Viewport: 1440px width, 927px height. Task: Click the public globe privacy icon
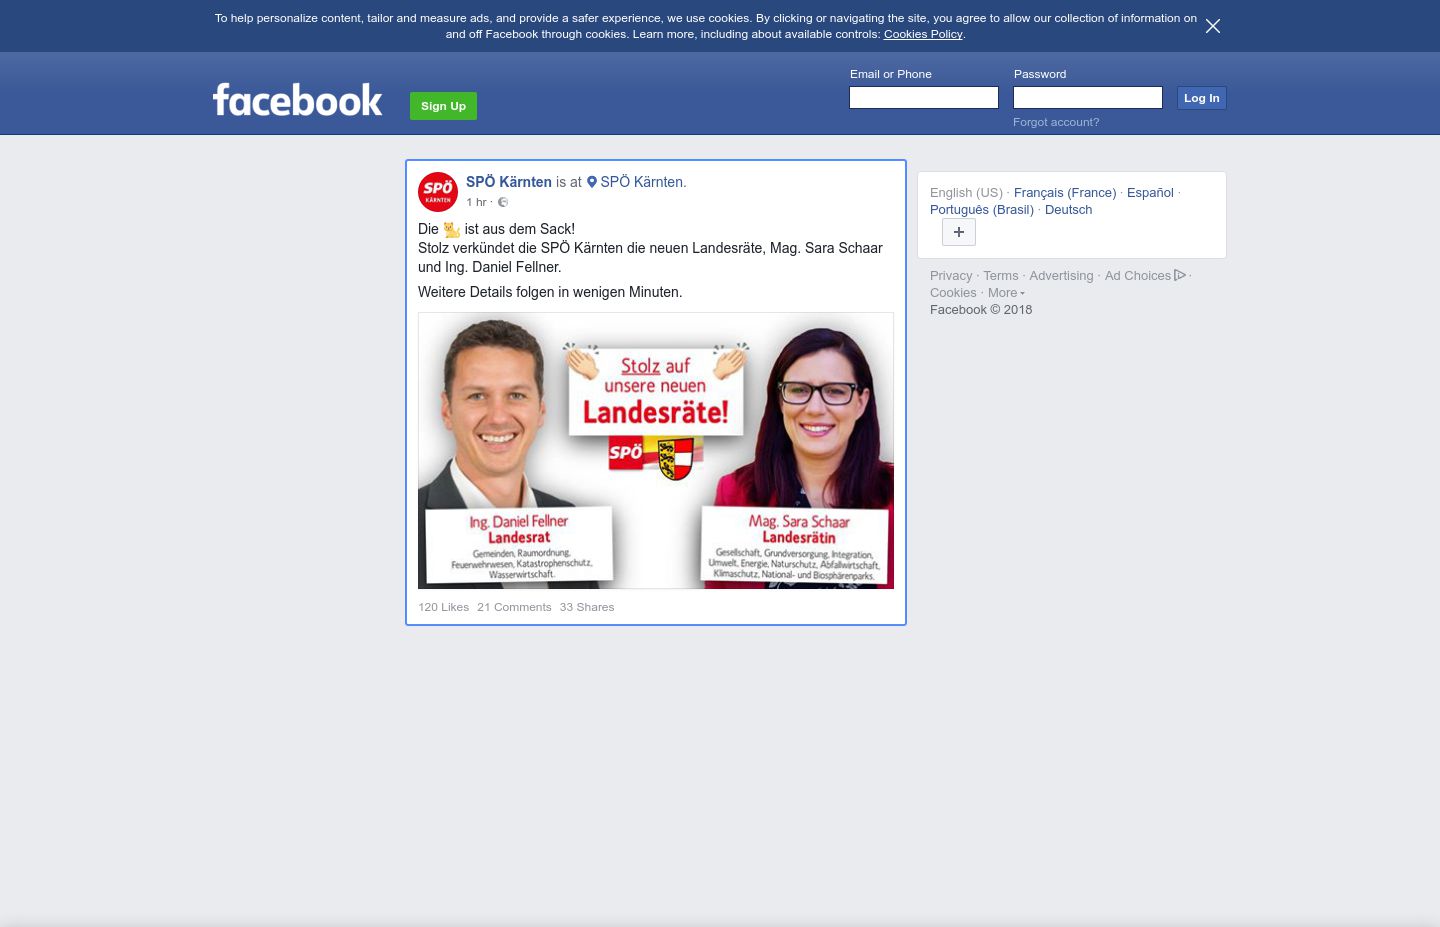click(503, 202)
